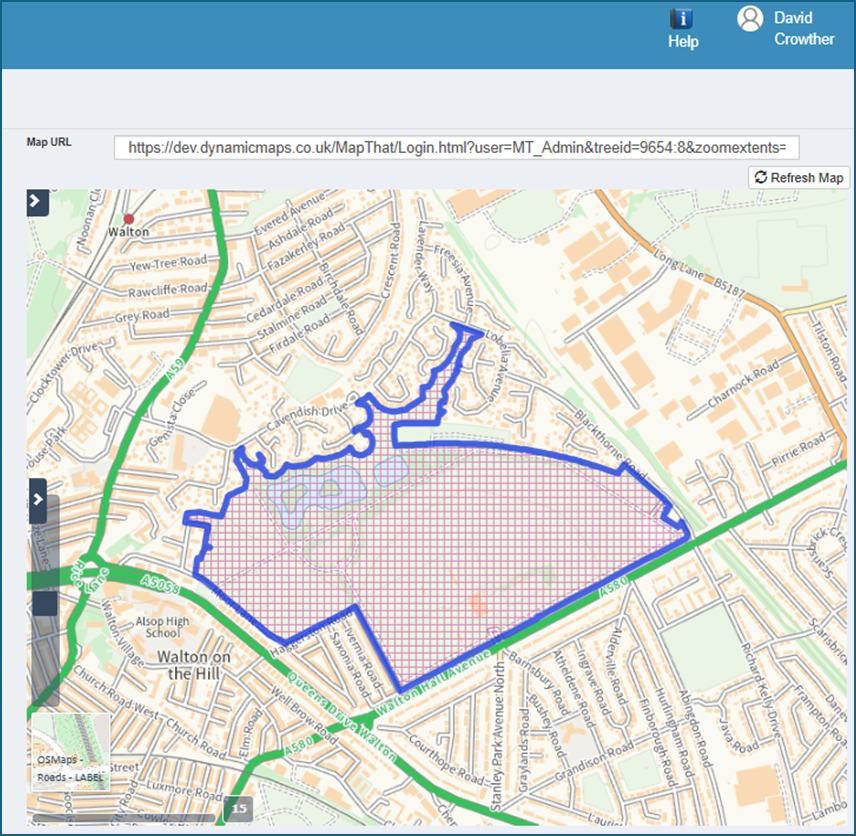Click the Walton on the Hill label
856x836 pixels.
point(194,665)
